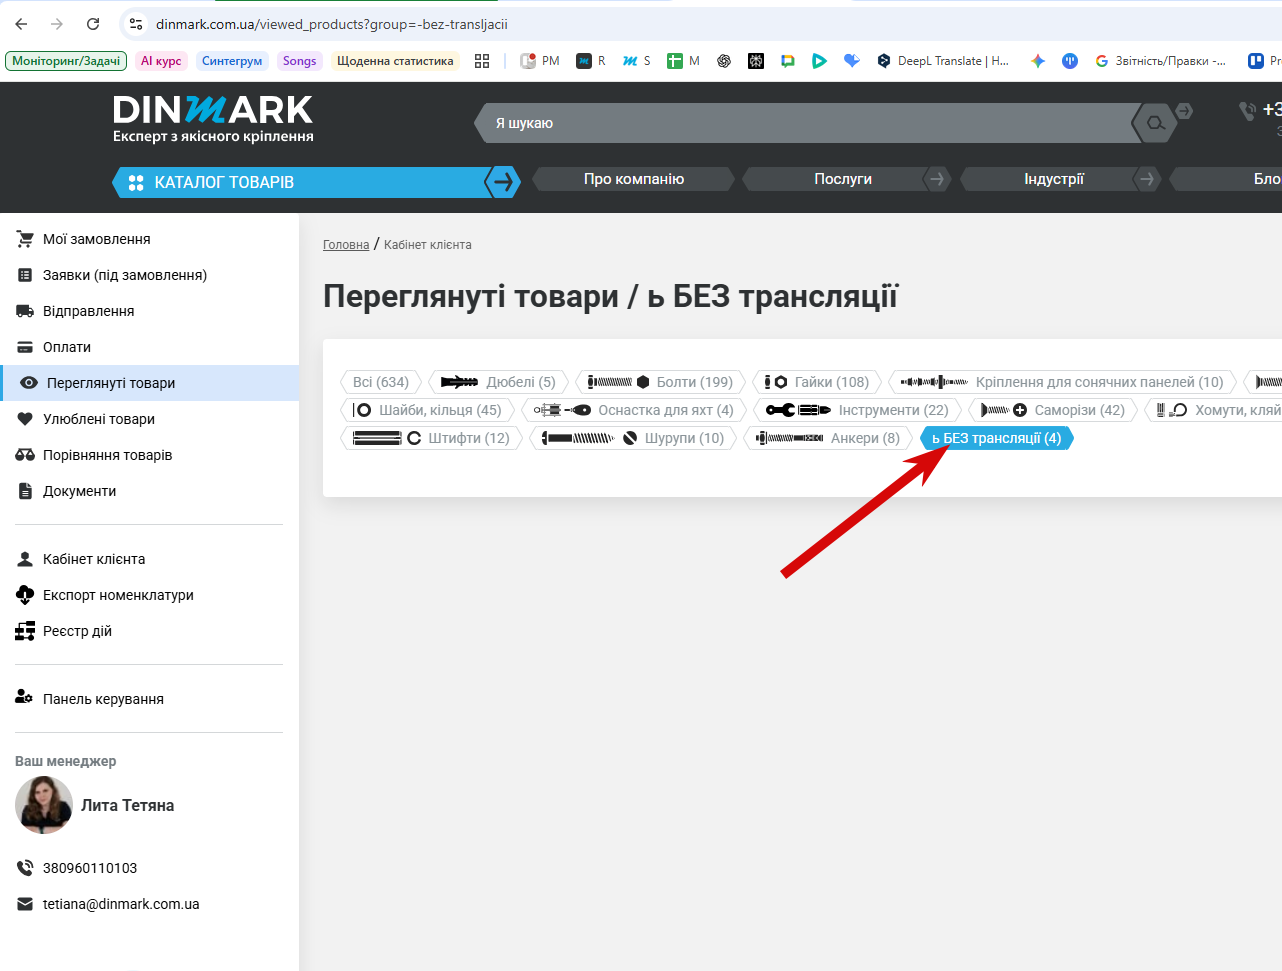This screenshot has width=1282, height=971.
Task: Filter by Кріплення для сонячних панелей (10)
Action: coord(1062,382)
